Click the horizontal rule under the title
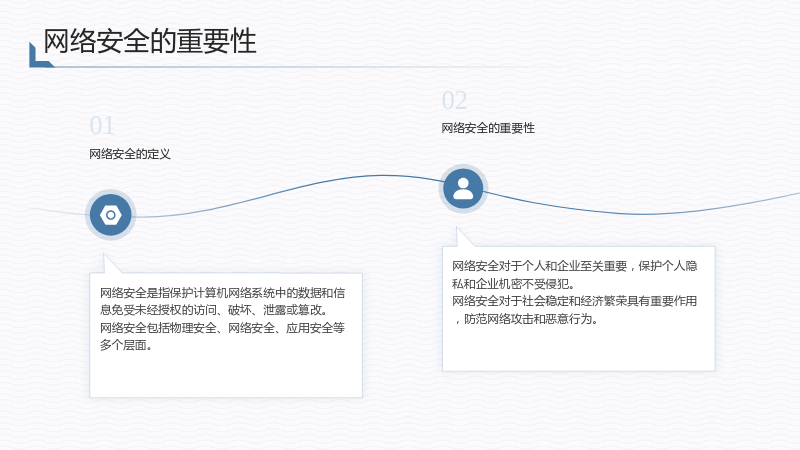This screenshot has width=800, height=450. (286, 67)
